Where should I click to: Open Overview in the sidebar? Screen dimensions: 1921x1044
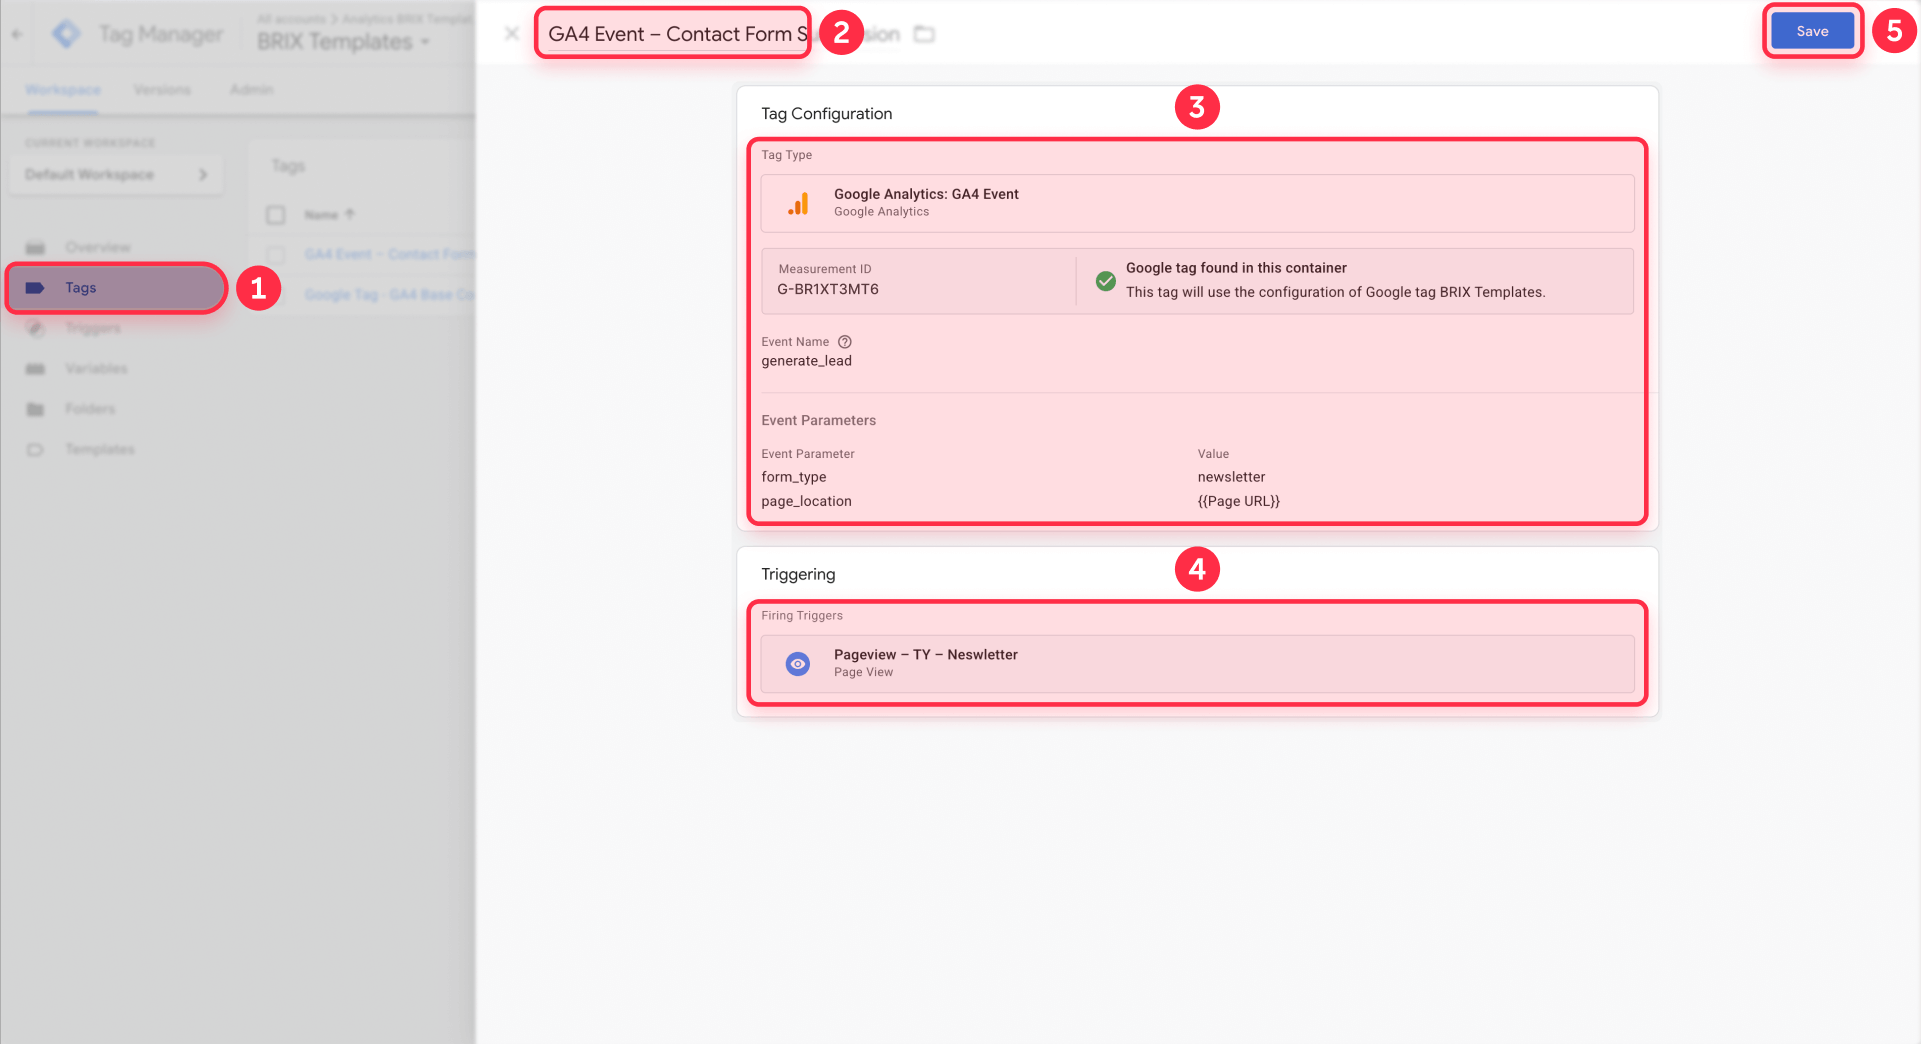point(97,247)
